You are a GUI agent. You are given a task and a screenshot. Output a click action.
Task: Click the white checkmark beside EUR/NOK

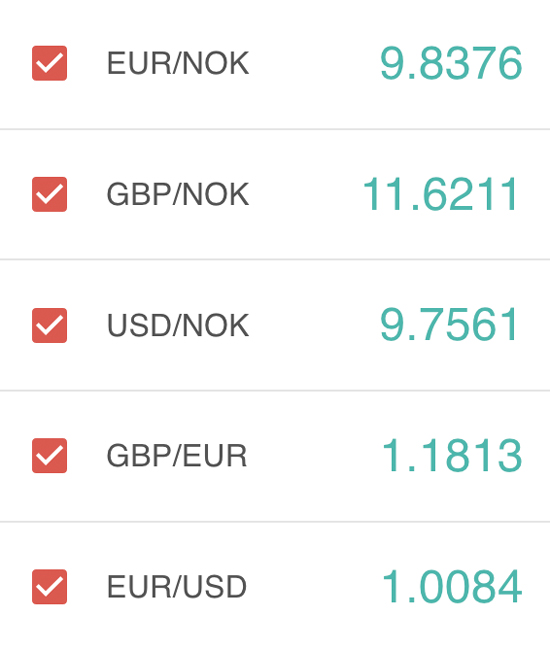click(49, 63)
